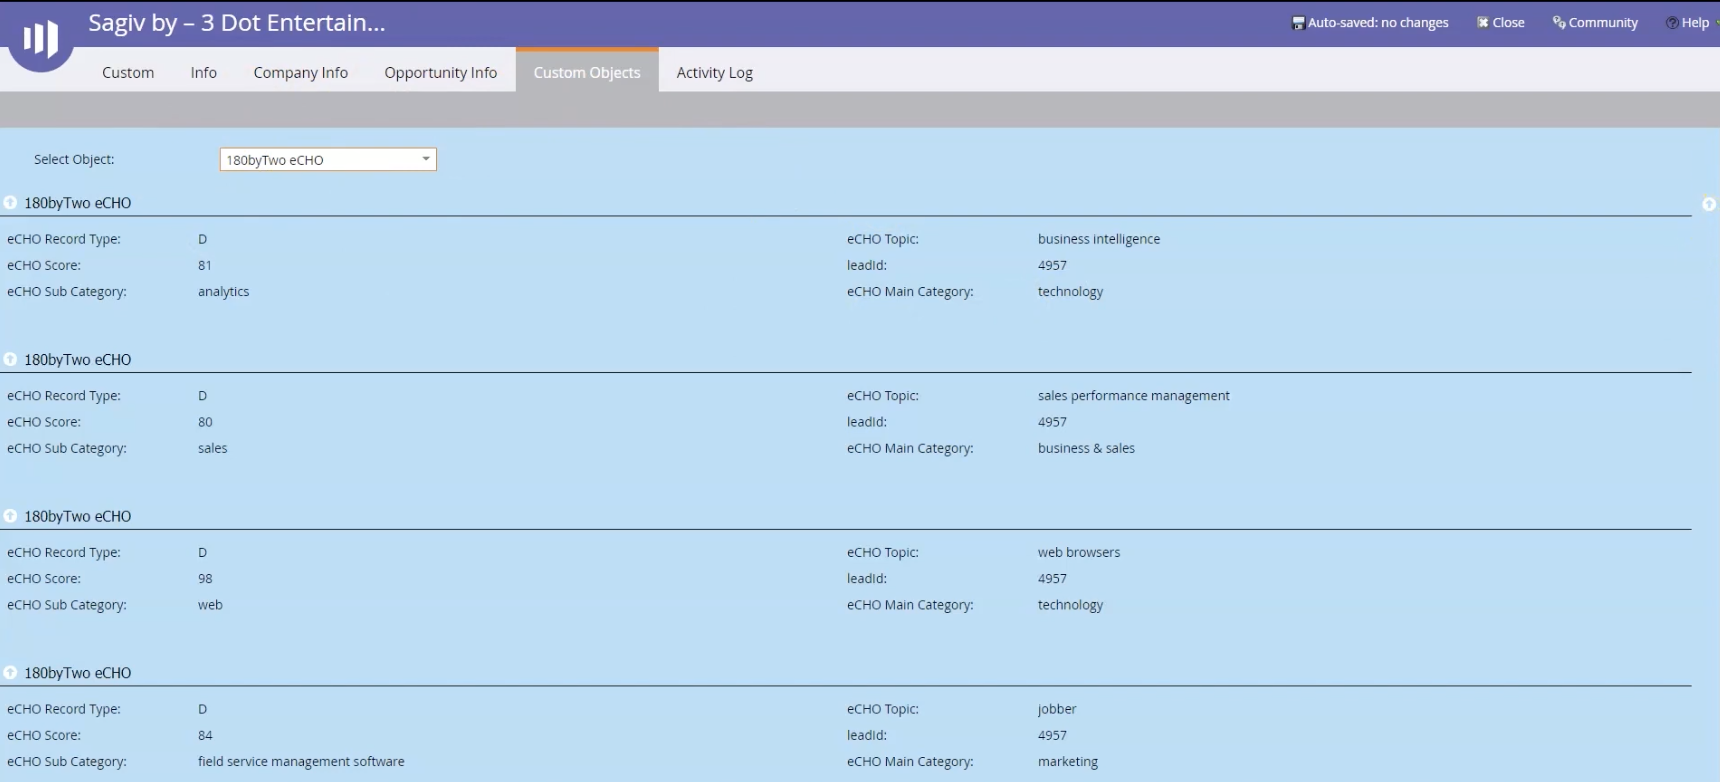The width and height of the screenshot is (1720, 782).
Task: Click the main category value 'business & sales'
Action: point(1086,448)
